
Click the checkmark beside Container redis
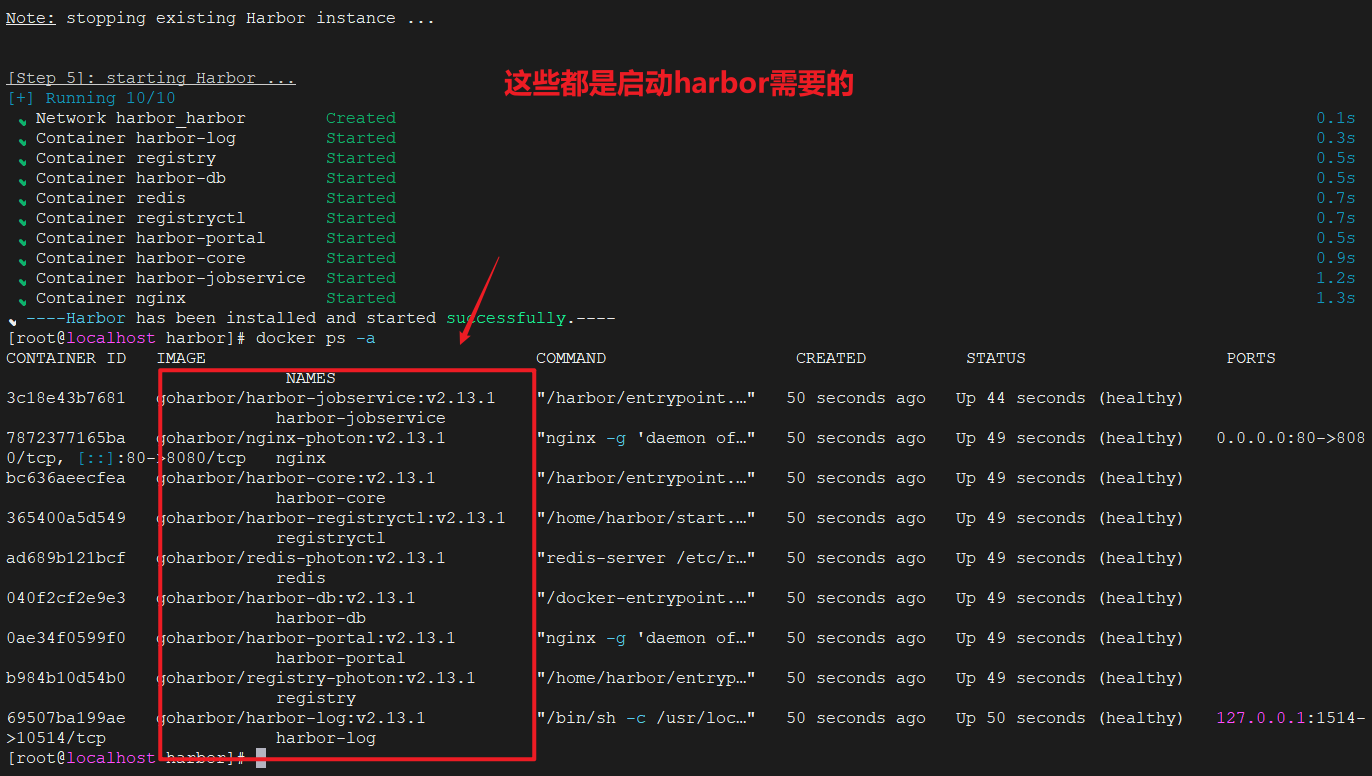(22, 200)
